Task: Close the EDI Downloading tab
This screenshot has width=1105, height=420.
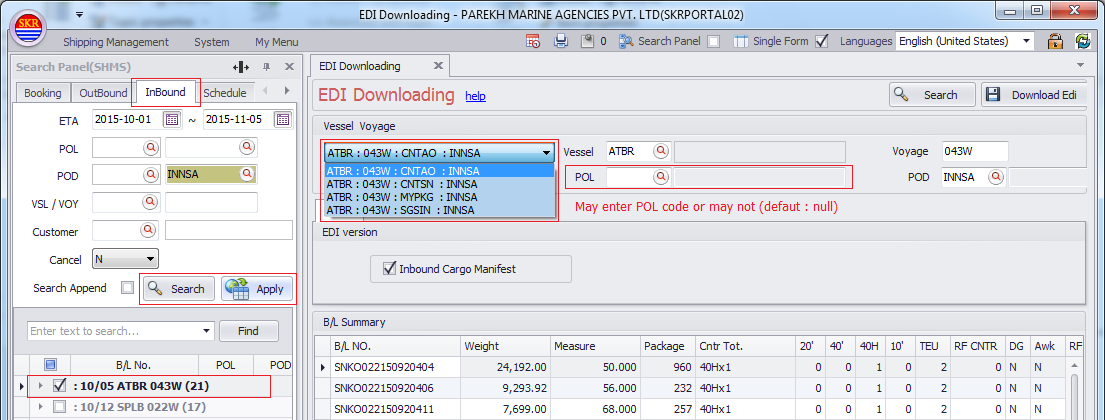Action: pyautogui.click(x=438, y=66)
